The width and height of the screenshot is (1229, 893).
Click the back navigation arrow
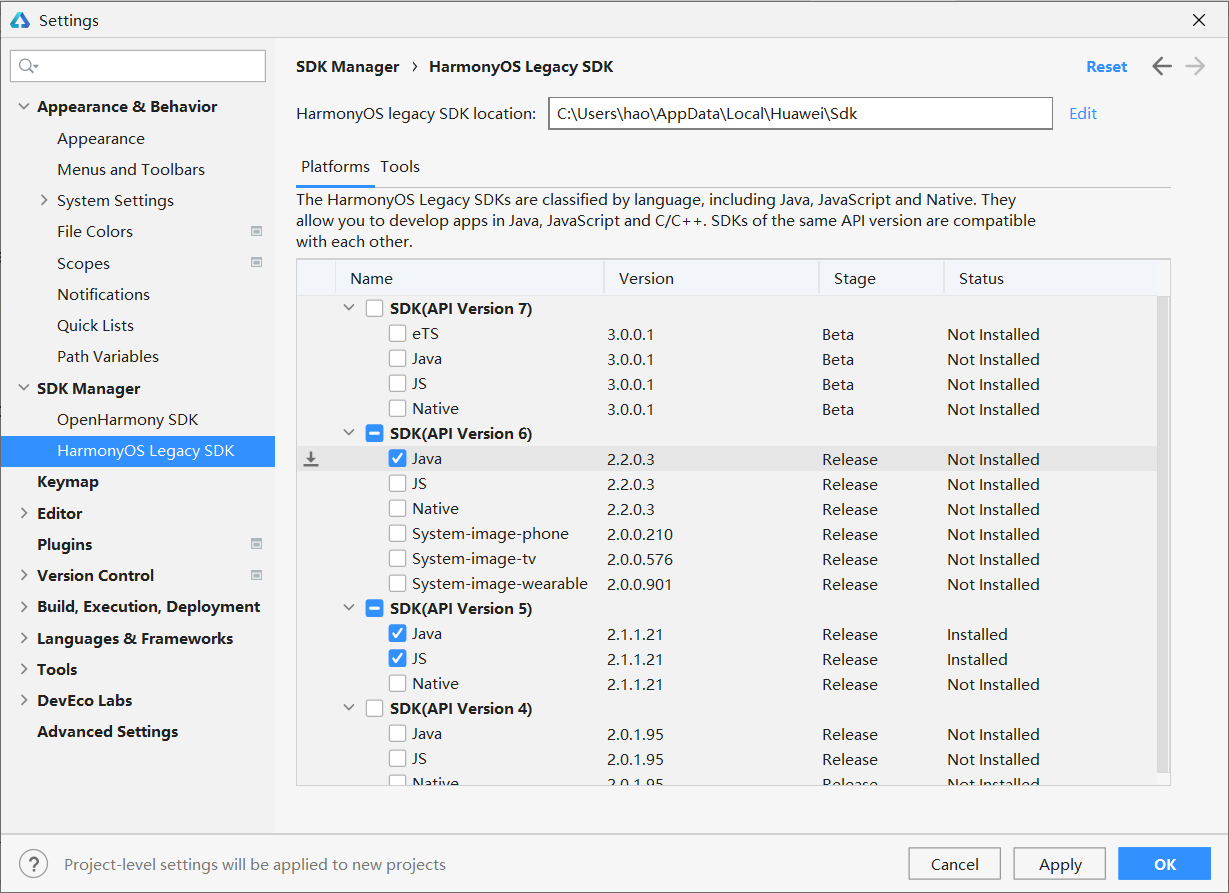tap(1161, 67)
